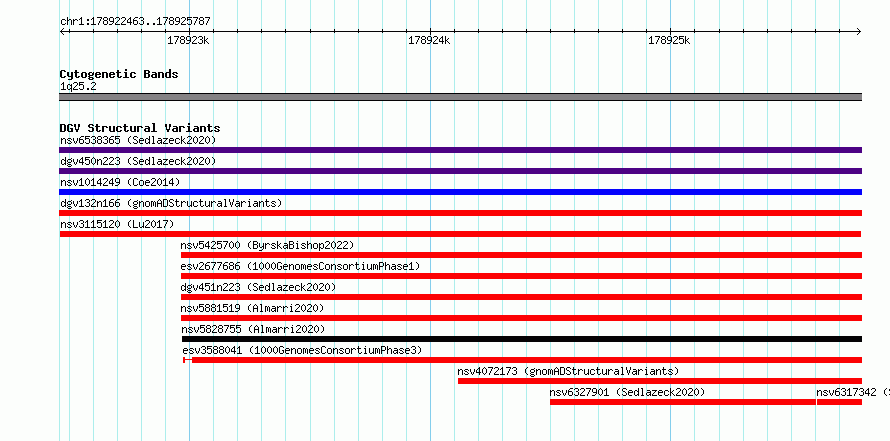Image resolution: width=890 pixels, height=441 pixels.
Task: Click the short red nsv6317342 bar
Action: (839, 402)
